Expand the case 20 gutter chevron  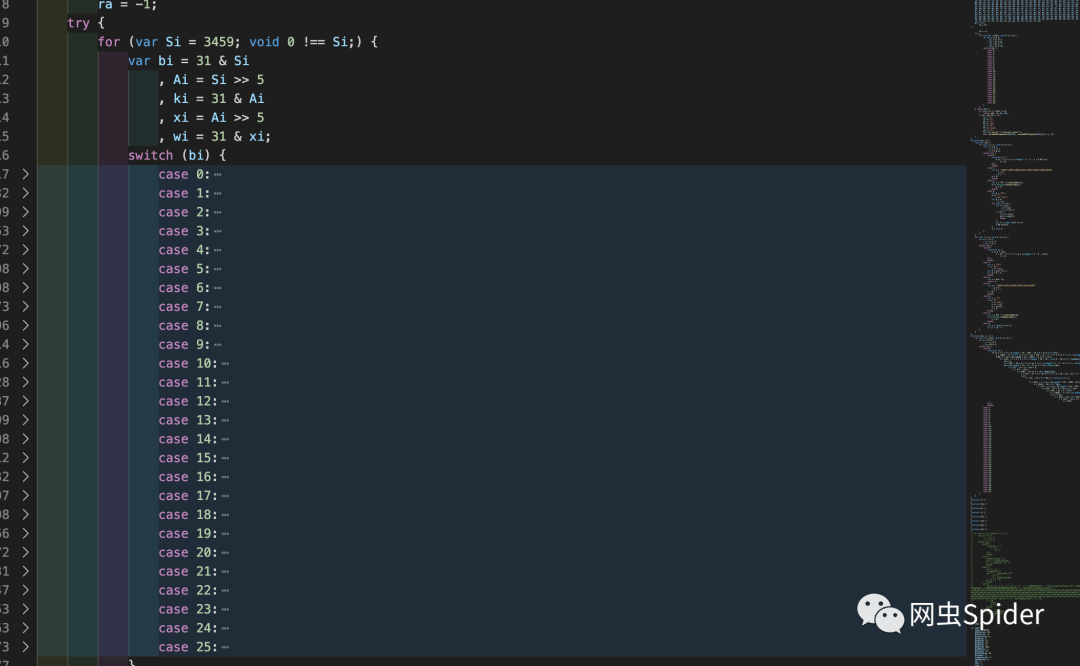tap(25, 552)
